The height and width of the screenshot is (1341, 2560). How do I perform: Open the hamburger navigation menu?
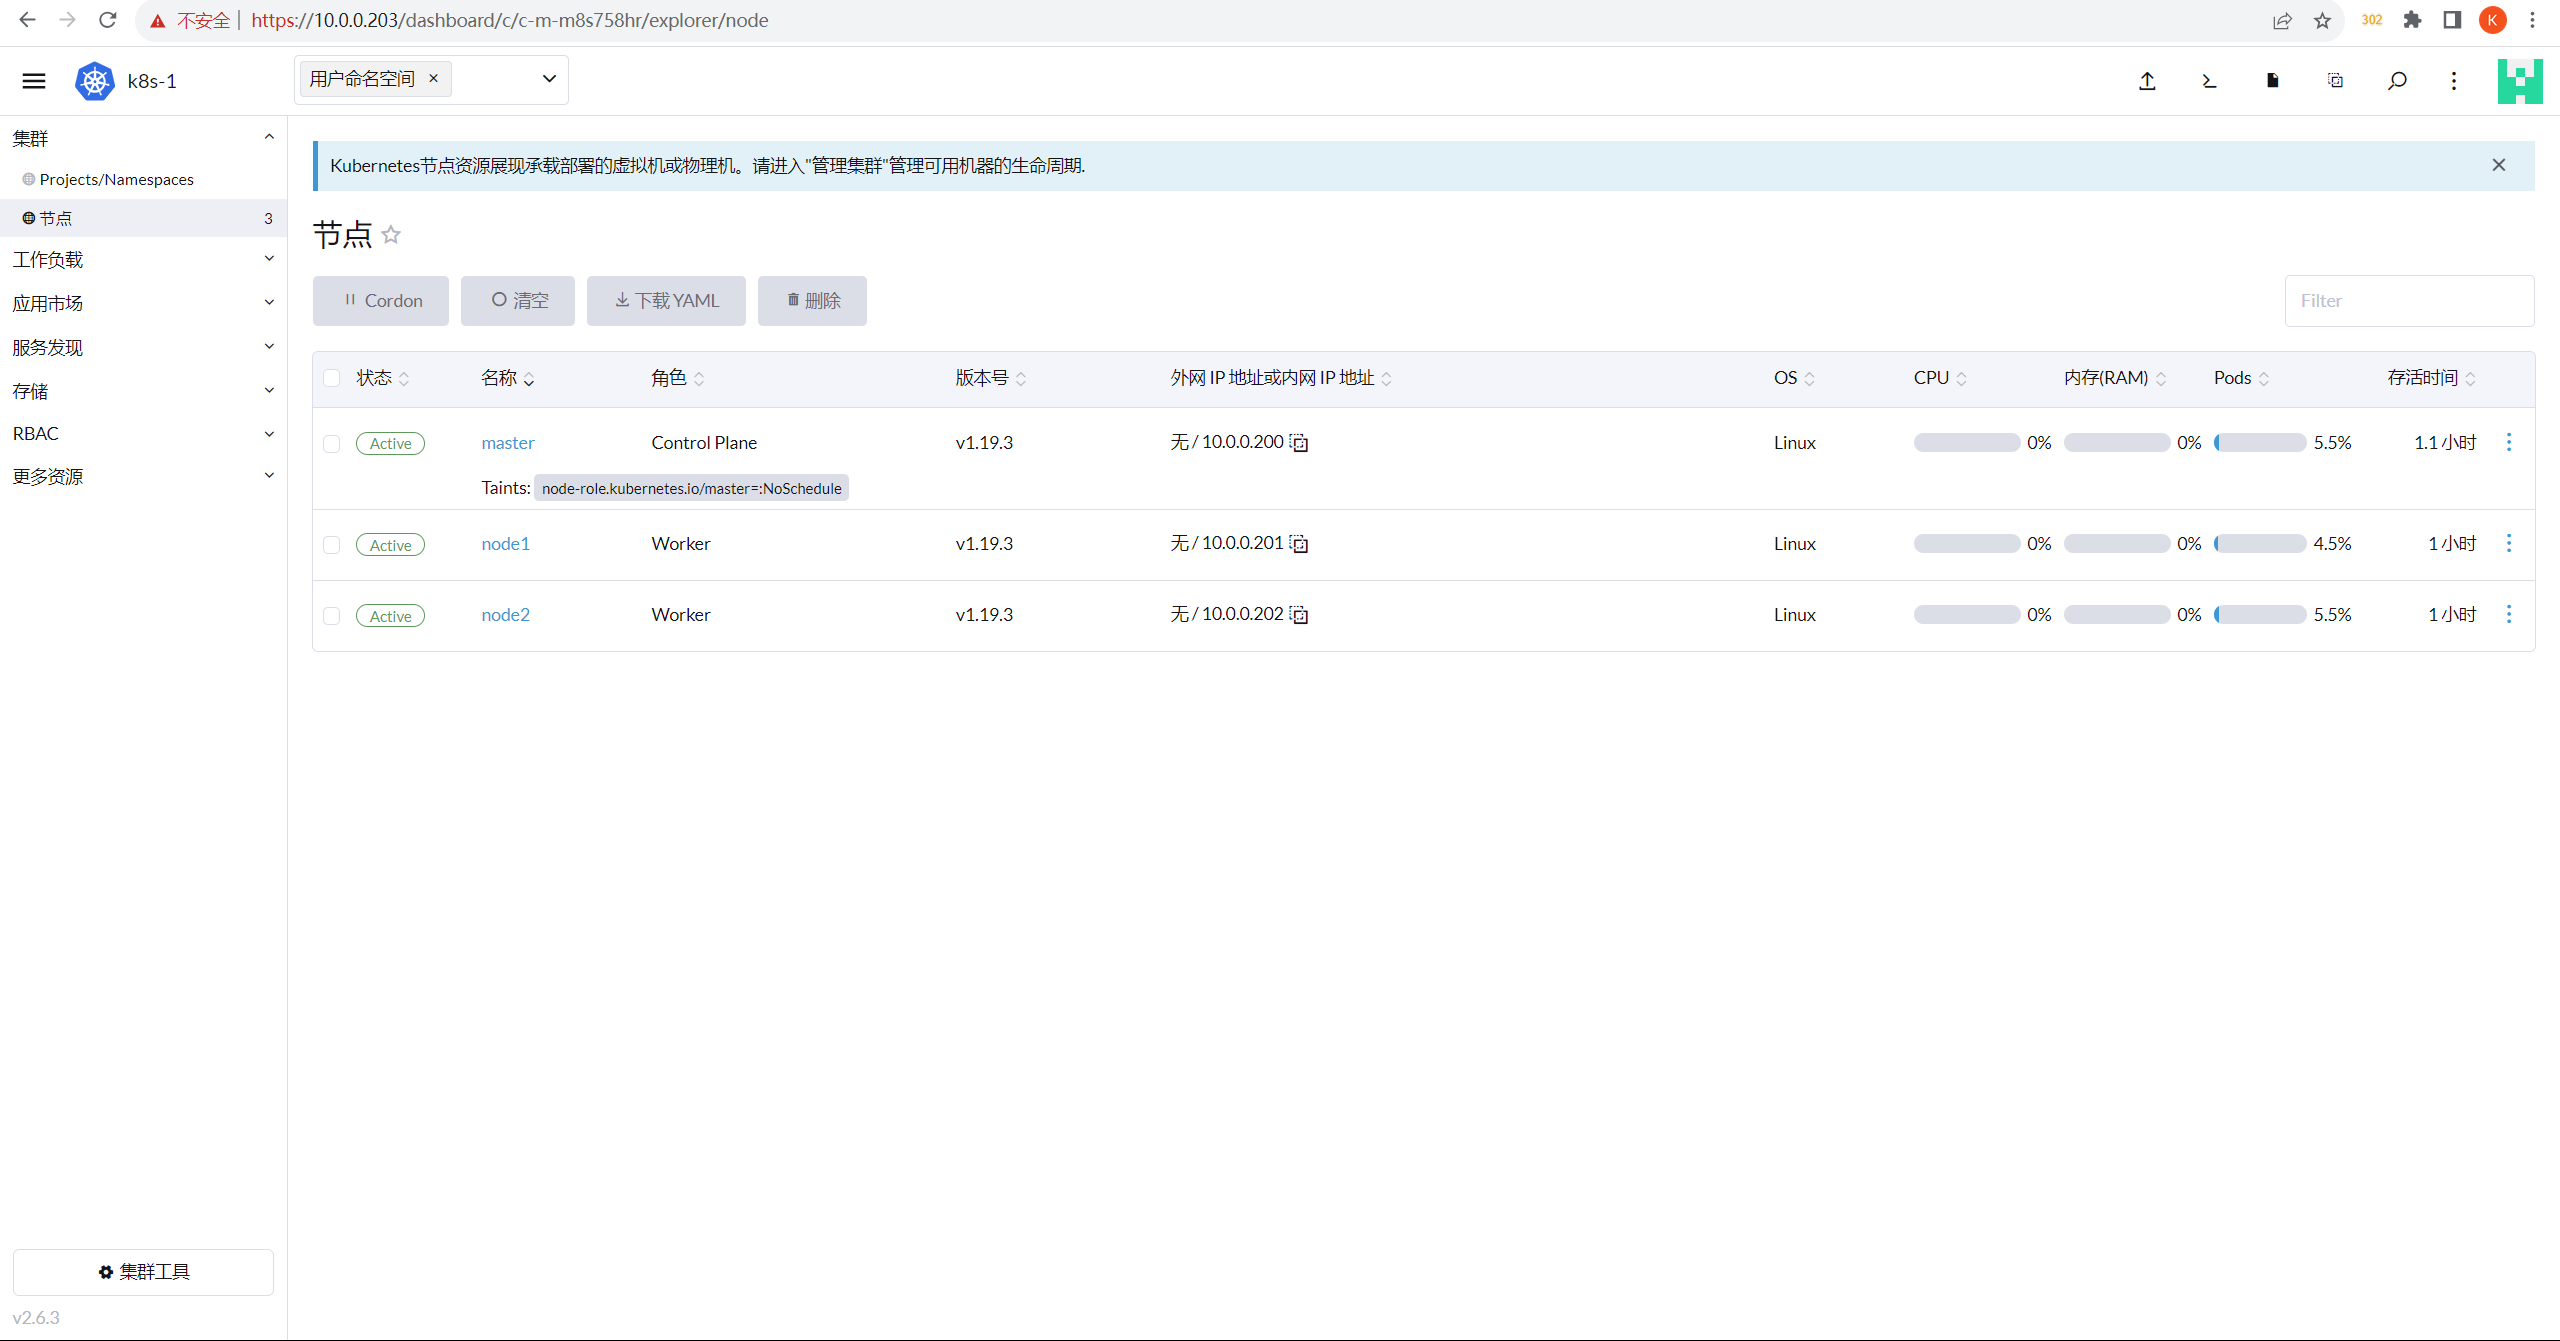[34, 81]
